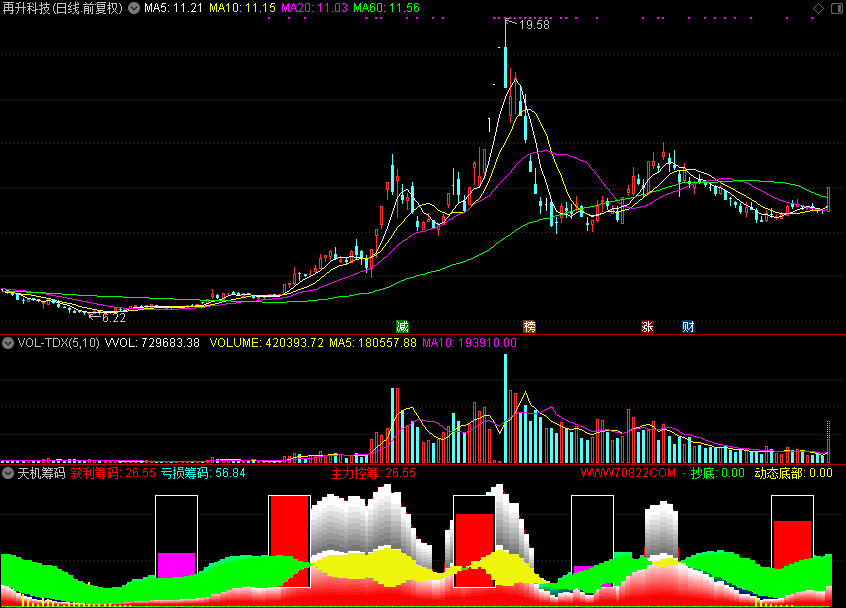Click the last red candlestick on the right
Image resolution: width=846 pixels, height=608 pixels.
coord(829,200)
